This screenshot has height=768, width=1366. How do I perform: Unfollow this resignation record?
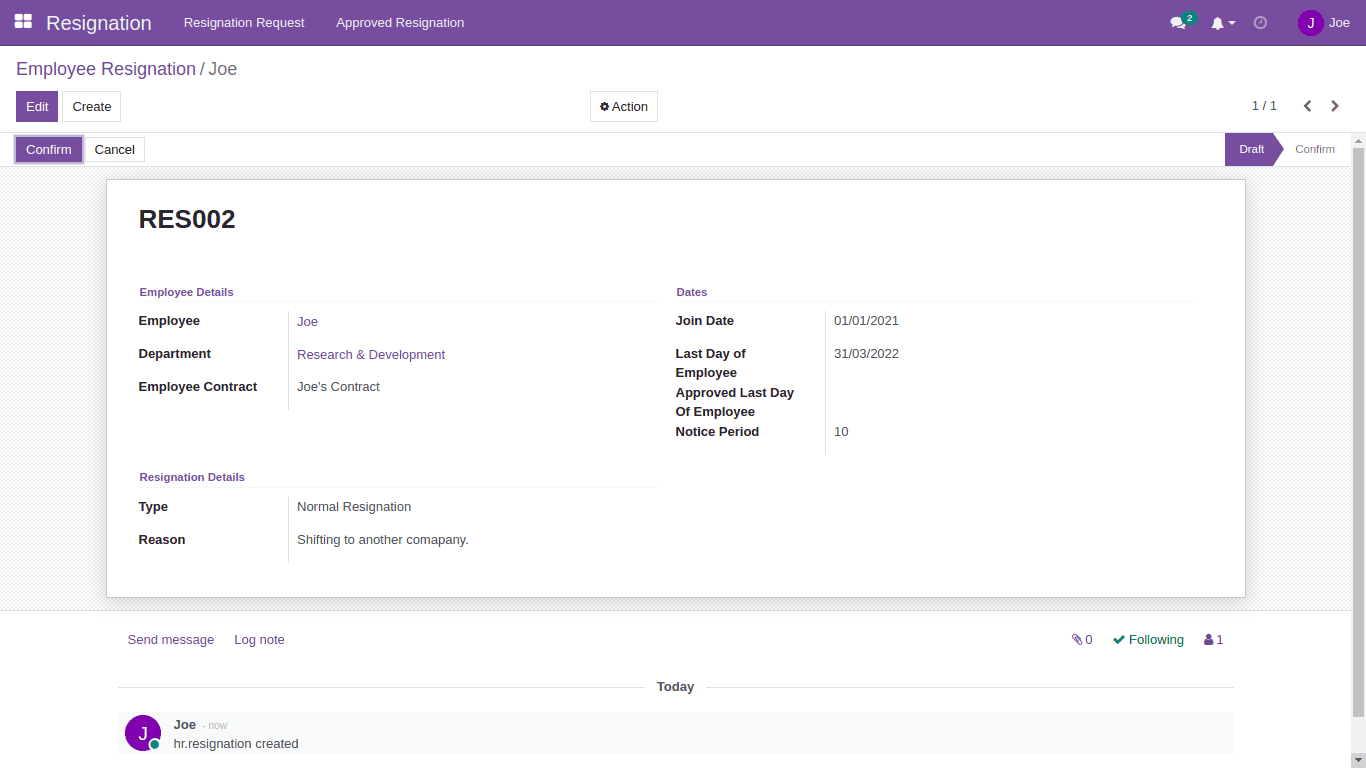(x=1147, y=639)
